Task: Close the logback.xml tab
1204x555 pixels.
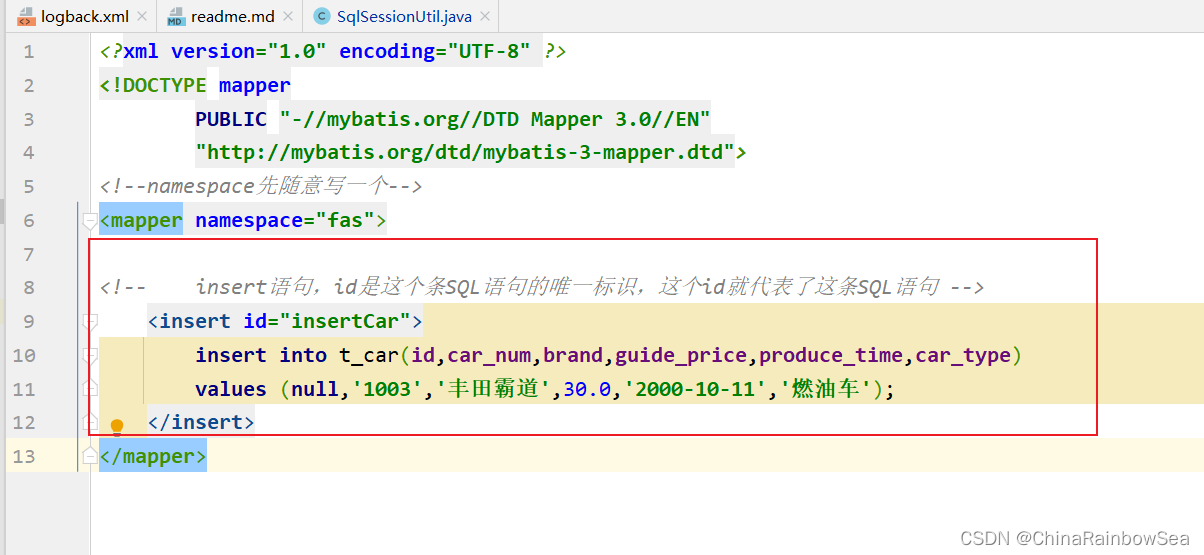Action: pyautogui.click(x=142, y=17)
